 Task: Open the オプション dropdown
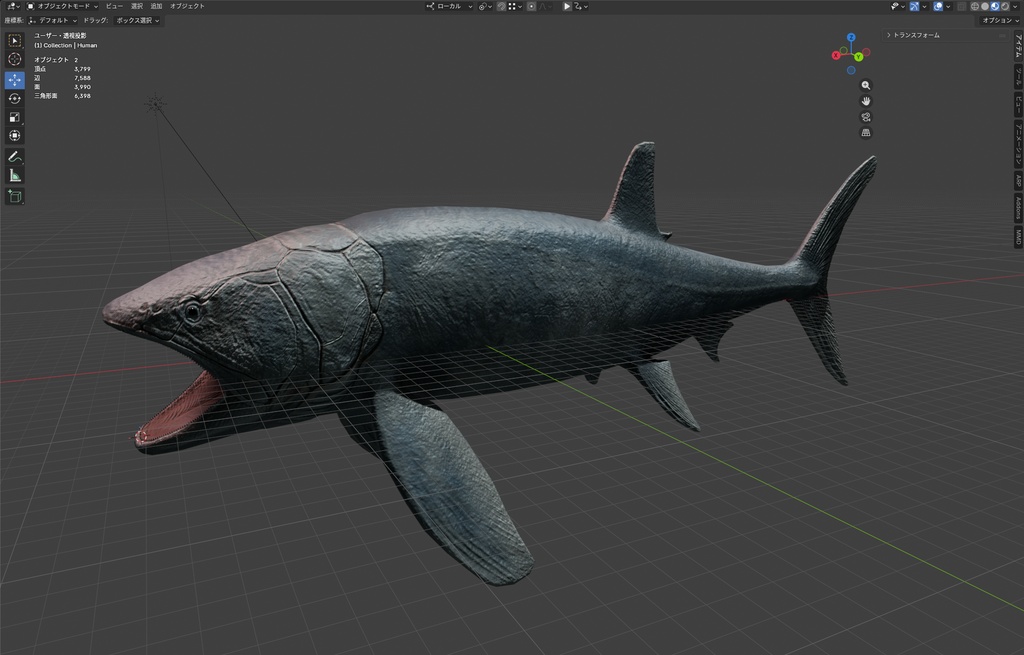point(1000,20)
